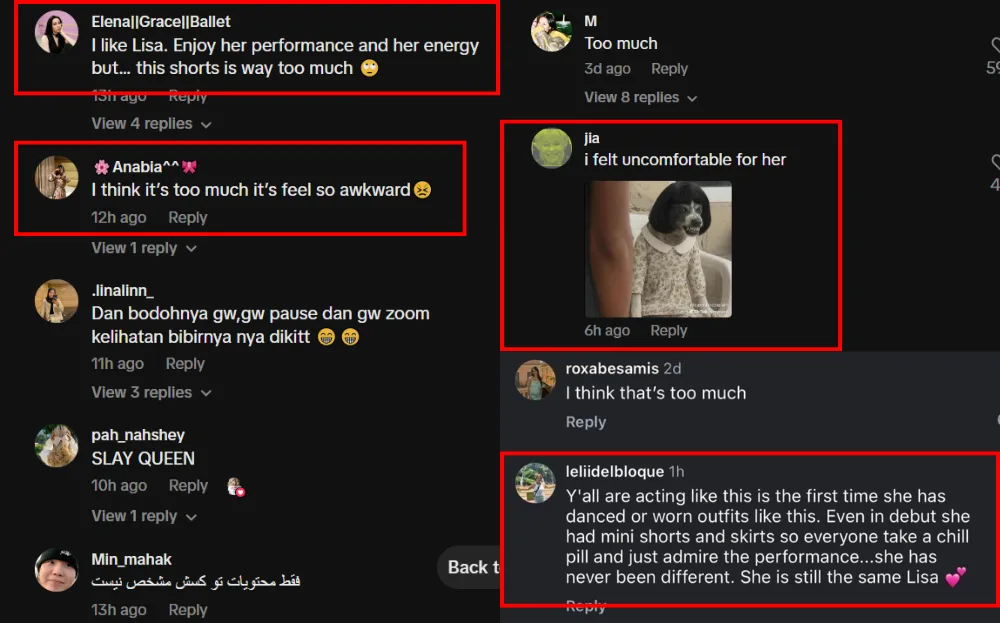Click .linalinn_'s avatar
Image resolution: width=1000 pixels, height=623 pixels.
coord(57,301)
